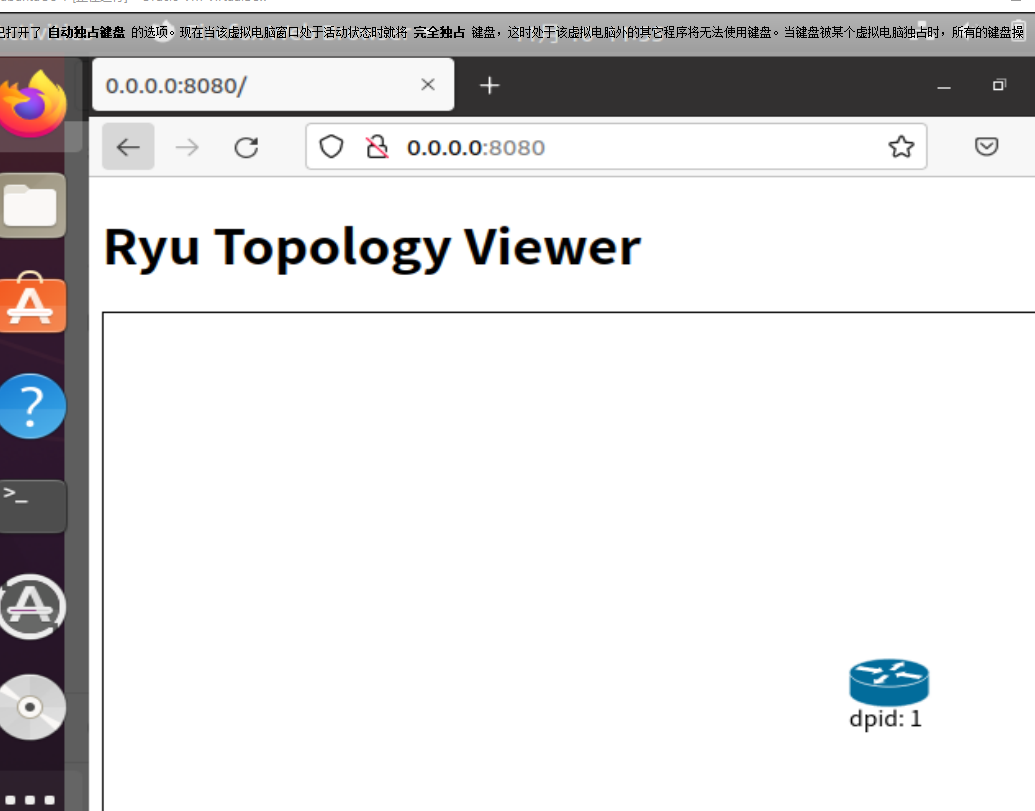1035x811 pixels.
Task: Select the 0.0.0.0:8080/ browser tab
Action: pos(273,84)
